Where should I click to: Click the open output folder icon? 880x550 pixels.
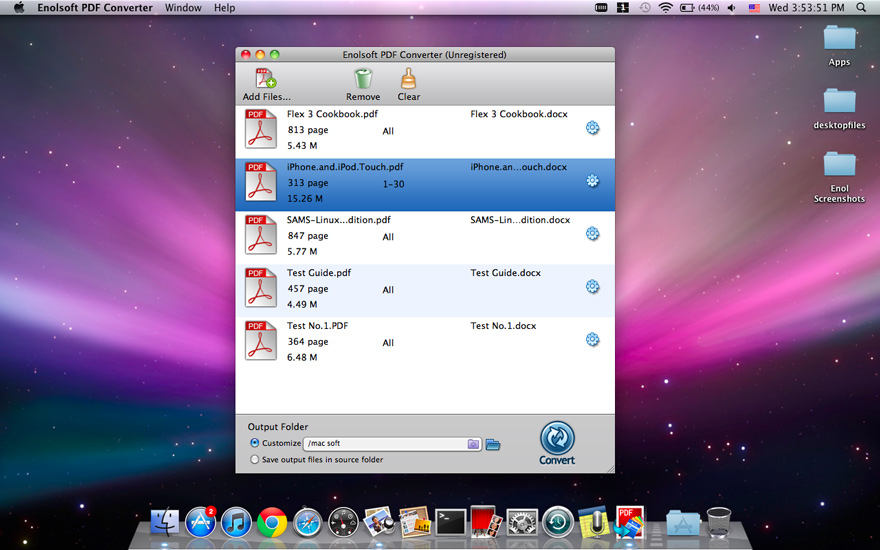(x=493, y=444)
